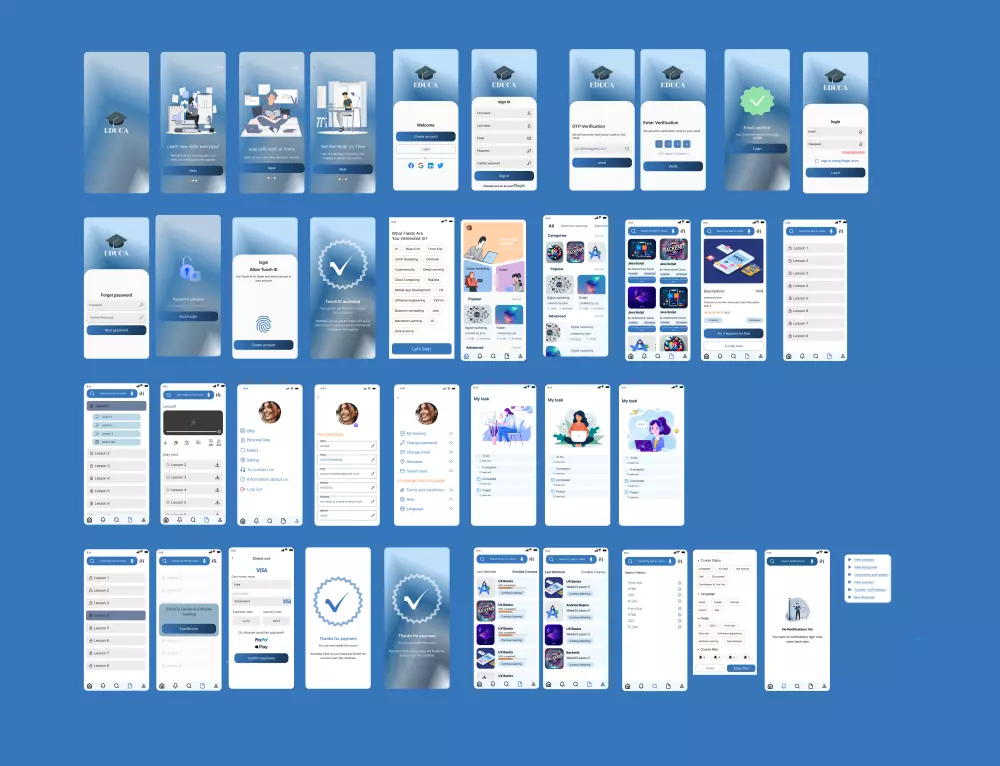Choose PayPal as the payment method
Screen dimensions: 1000x766
[261, 640]
